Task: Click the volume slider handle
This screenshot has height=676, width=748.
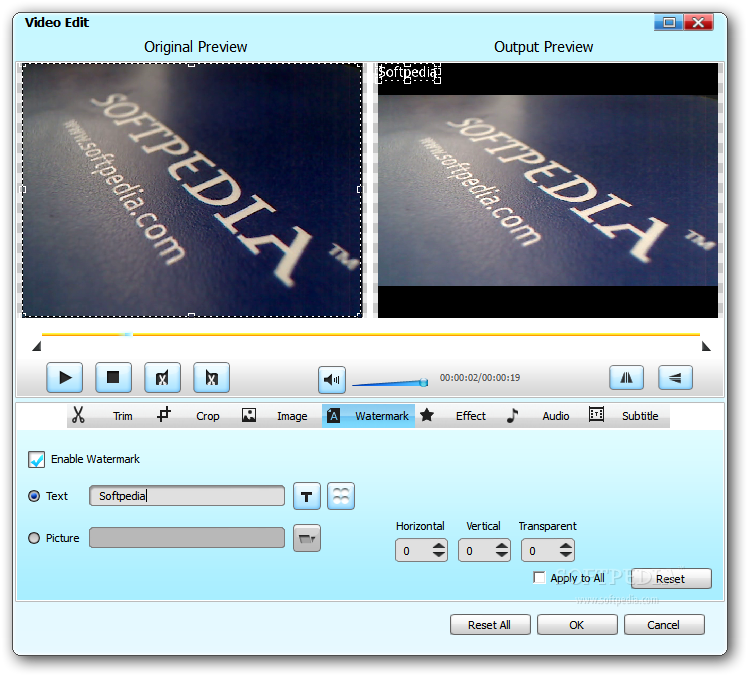Action: 424,383
